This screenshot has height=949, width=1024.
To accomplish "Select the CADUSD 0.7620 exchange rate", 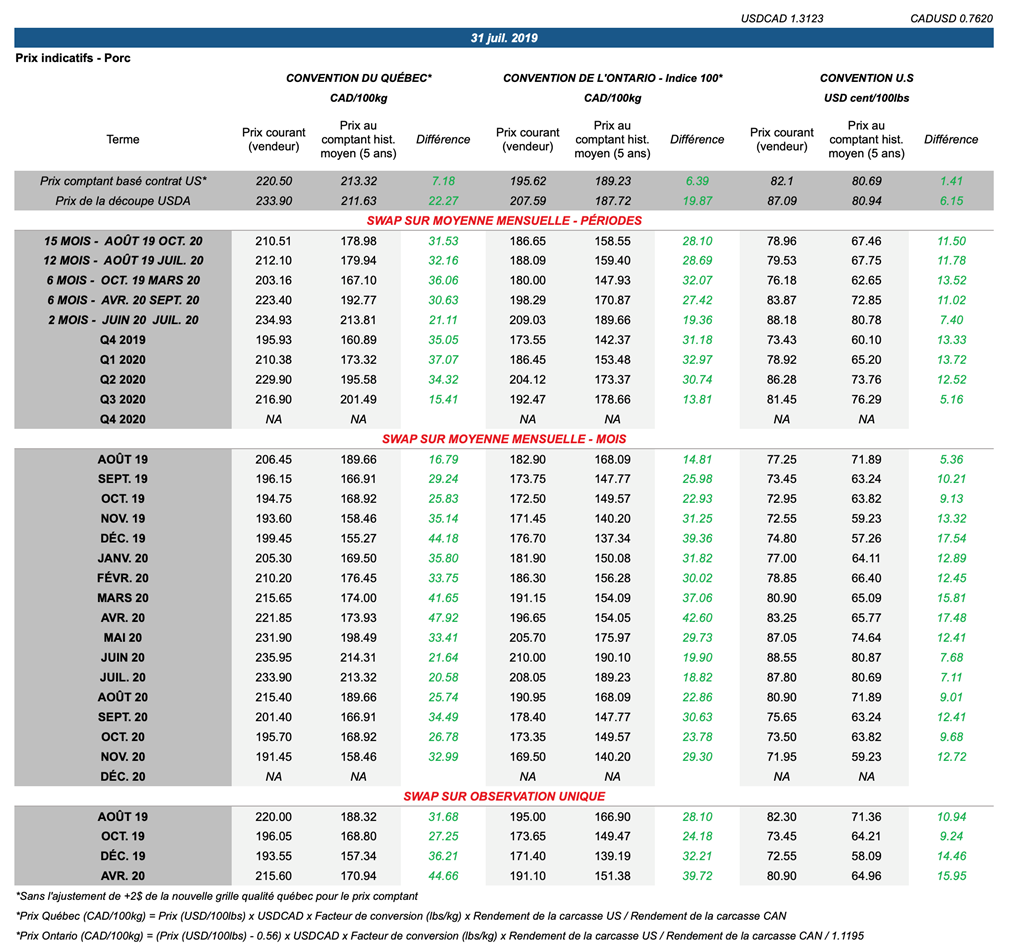I will [x=951, y=19].
